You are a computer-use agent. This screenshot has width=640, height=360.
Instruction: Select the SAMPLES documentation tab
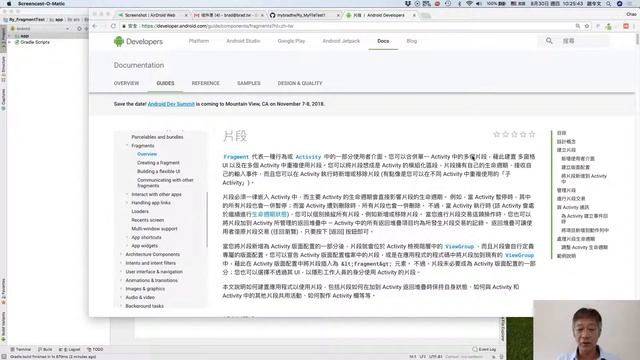[x=249, y=83]
